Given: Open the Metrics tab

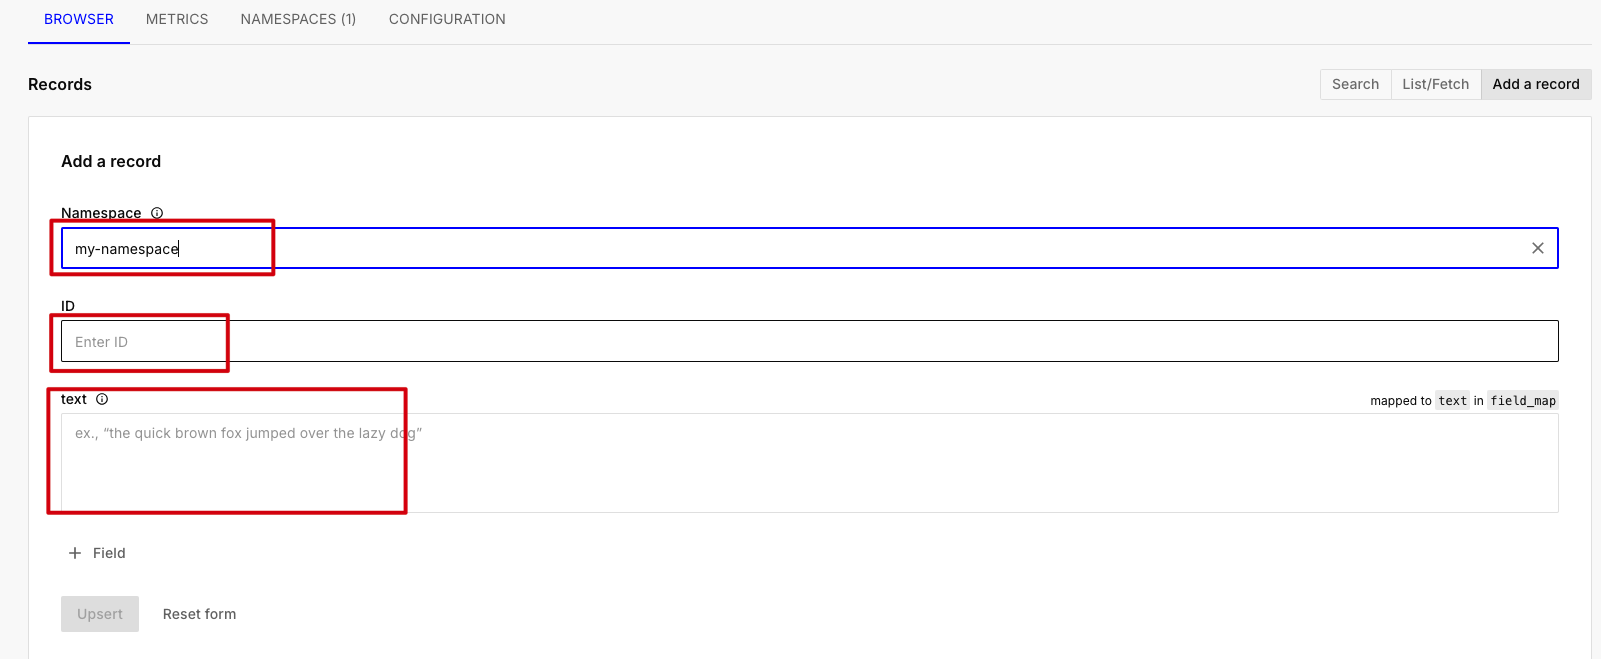Looking at the screenshot, I should (x=177, y=19).
